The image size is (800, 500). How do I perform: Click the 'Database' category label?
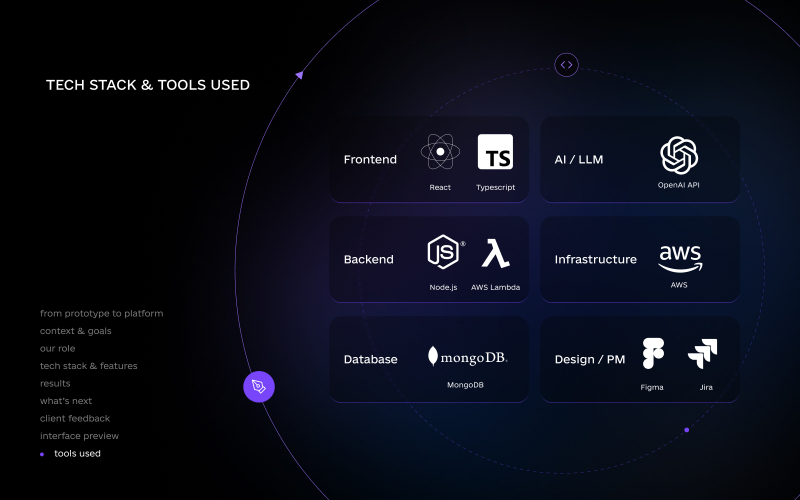point(370,359)
